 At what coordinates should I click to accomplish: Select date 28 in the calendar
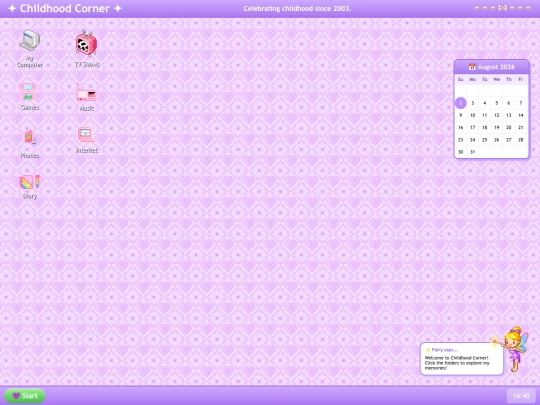click(x=521, y=140)
